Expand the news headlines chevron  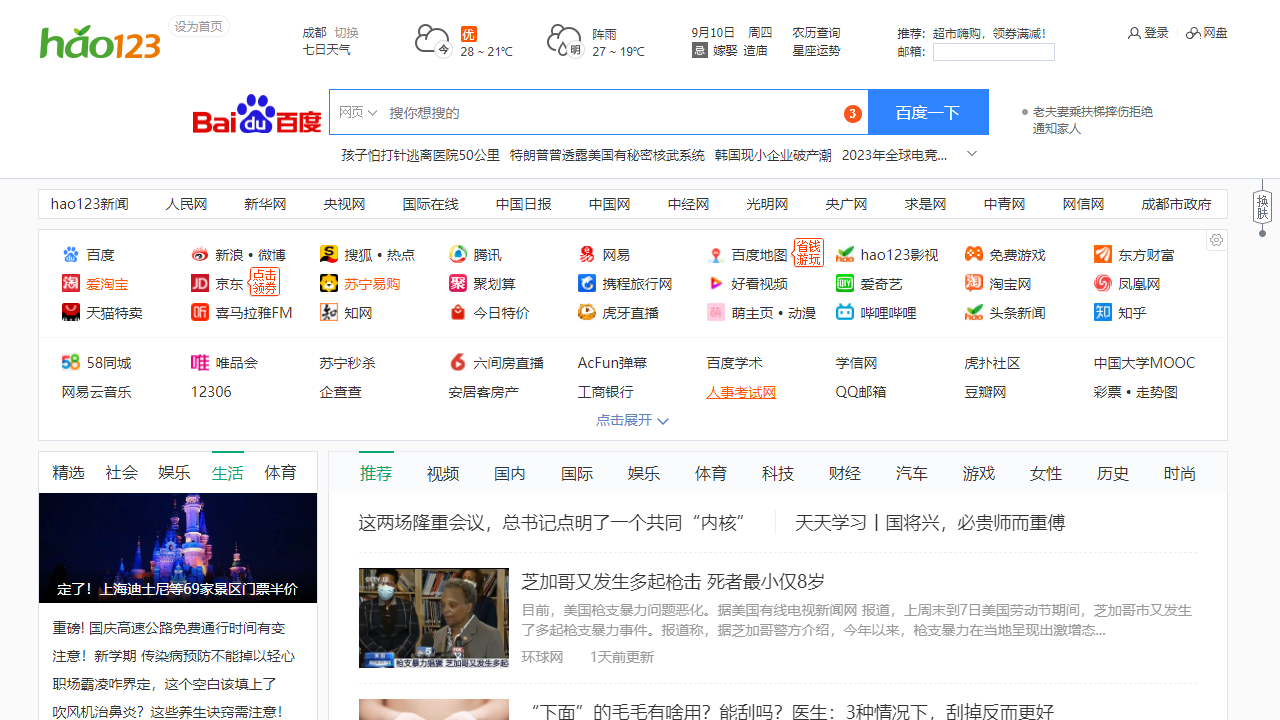(x=971, y=154)
